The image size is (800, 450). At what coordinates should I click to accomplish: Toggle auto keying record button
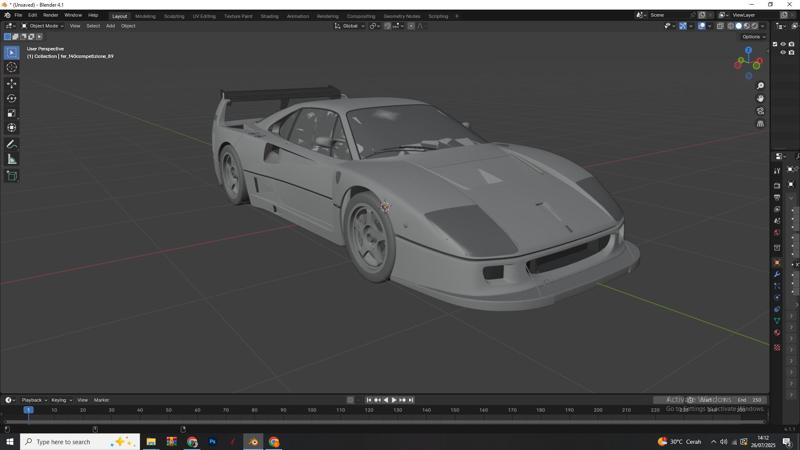click(x=350, y=400)
